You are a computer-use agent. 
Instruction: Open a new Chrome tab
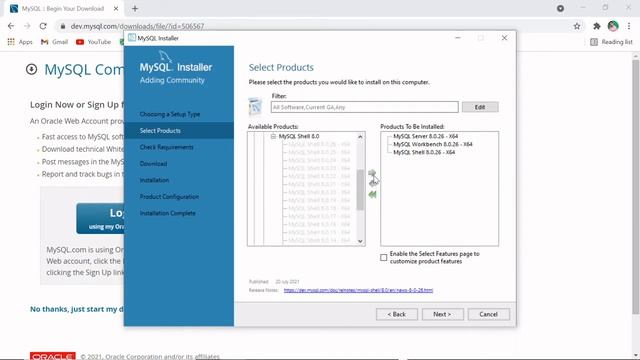(x=135, y=8)
